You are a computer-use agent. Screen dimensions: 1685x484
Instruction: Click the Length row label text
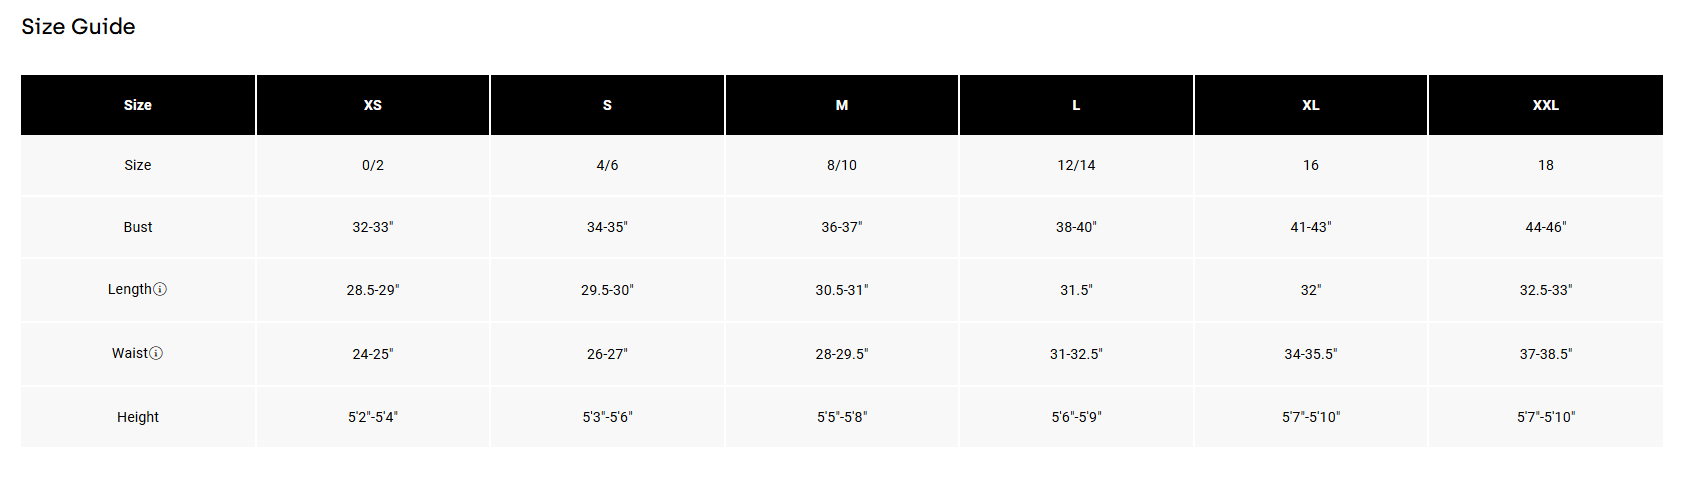(129, 289)
